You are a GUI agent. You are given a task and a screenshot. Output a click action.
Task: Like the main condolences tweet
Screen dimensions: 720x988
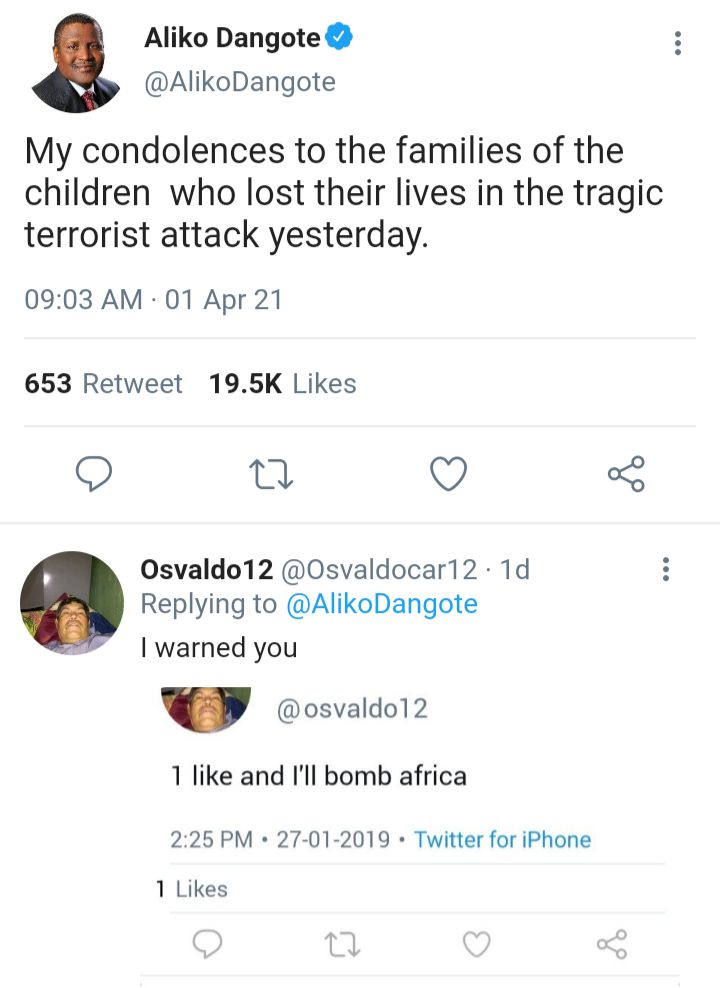click(x=449, y=474)
